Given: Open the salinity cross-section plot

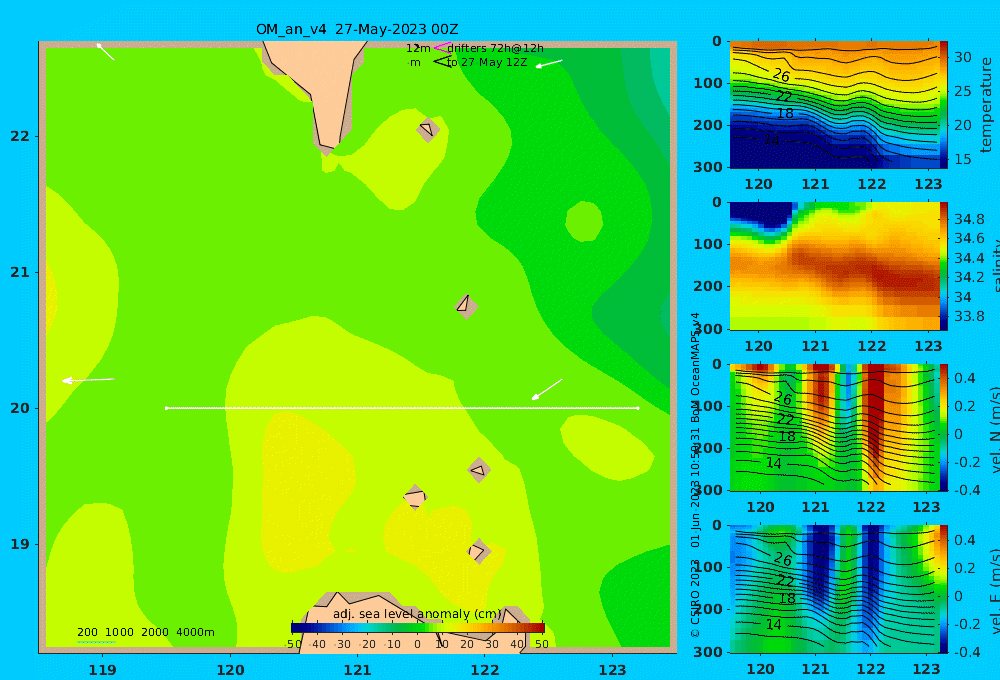Looking at the screenshot, I should click(834, 266).
